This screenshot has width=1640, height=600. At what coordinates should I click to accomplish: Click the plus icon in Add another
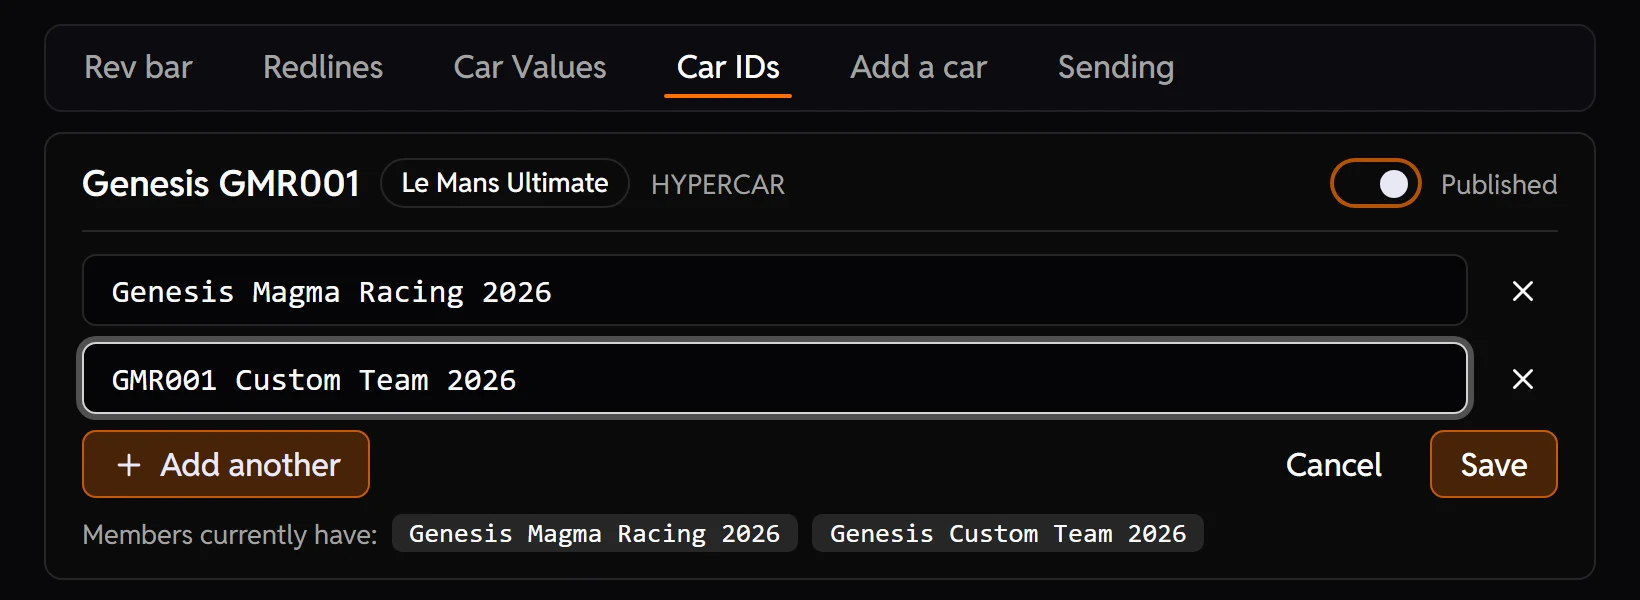pyautogui.click(x=129, y=465)
